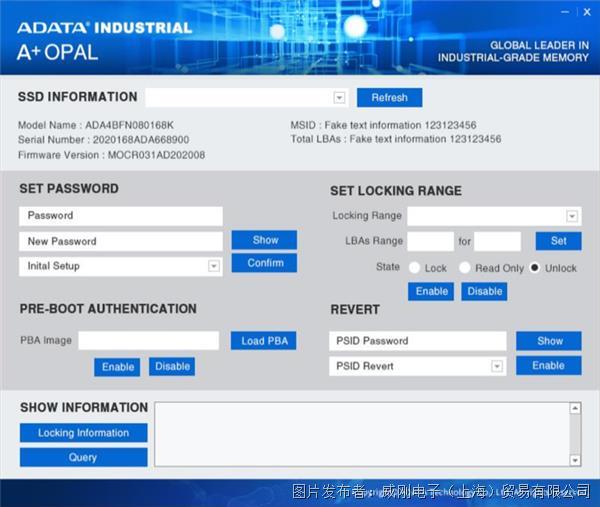Click the New Password field
This screenshot has height=507, width=600.
[x=121, y=241]
